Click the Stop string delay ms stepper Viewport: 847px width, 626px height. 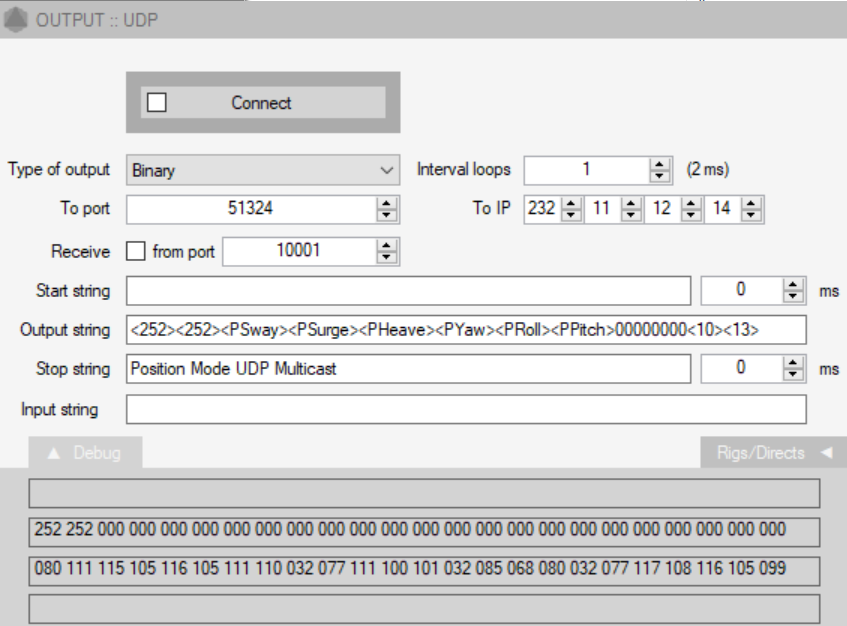(794, 368)
